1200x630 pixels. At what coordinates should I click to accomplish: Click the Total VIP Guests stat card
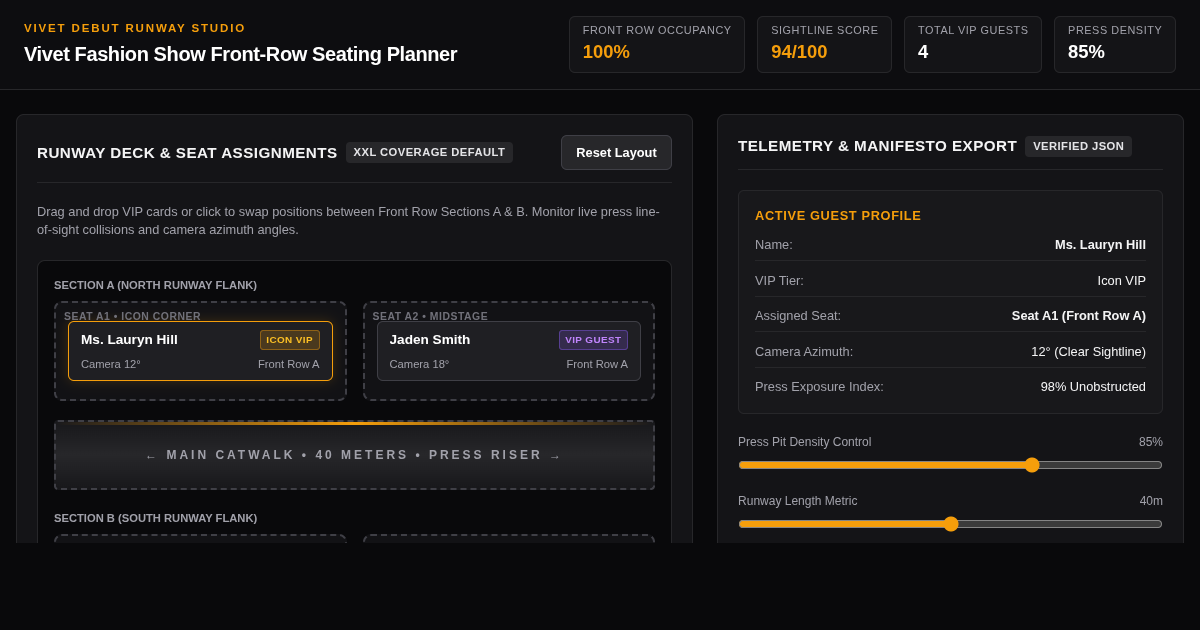[973, 44]
